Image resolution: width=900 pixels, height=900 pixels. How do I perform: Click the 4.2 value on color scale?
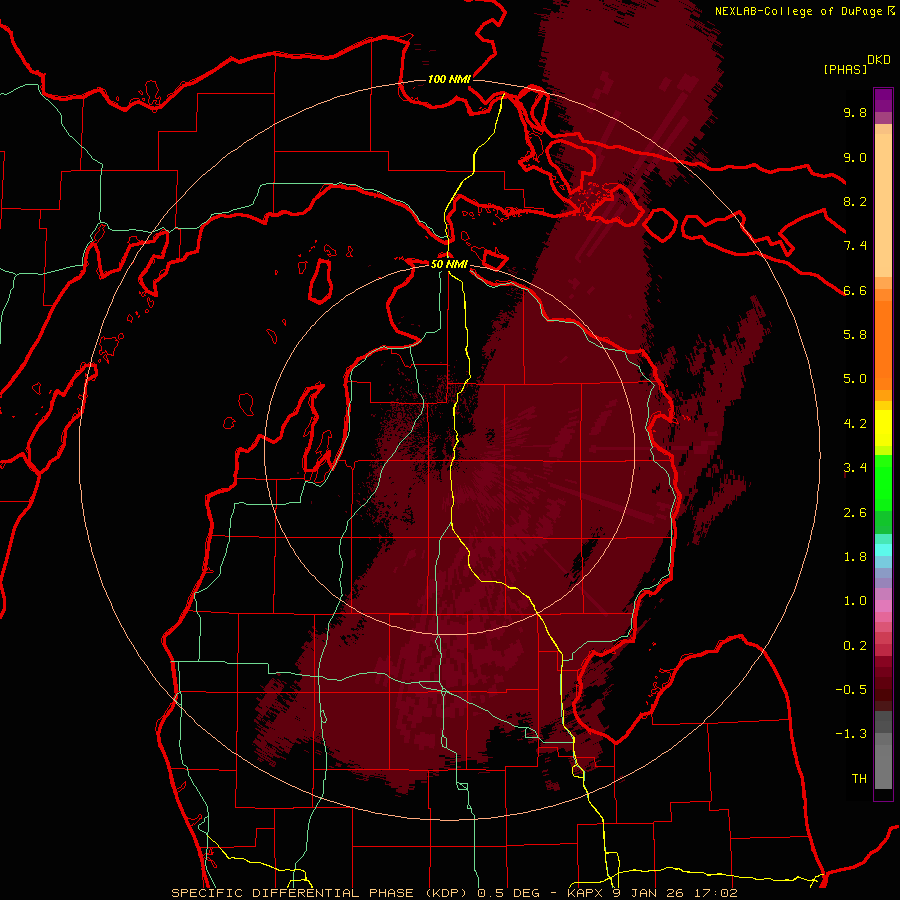[855, 424]
